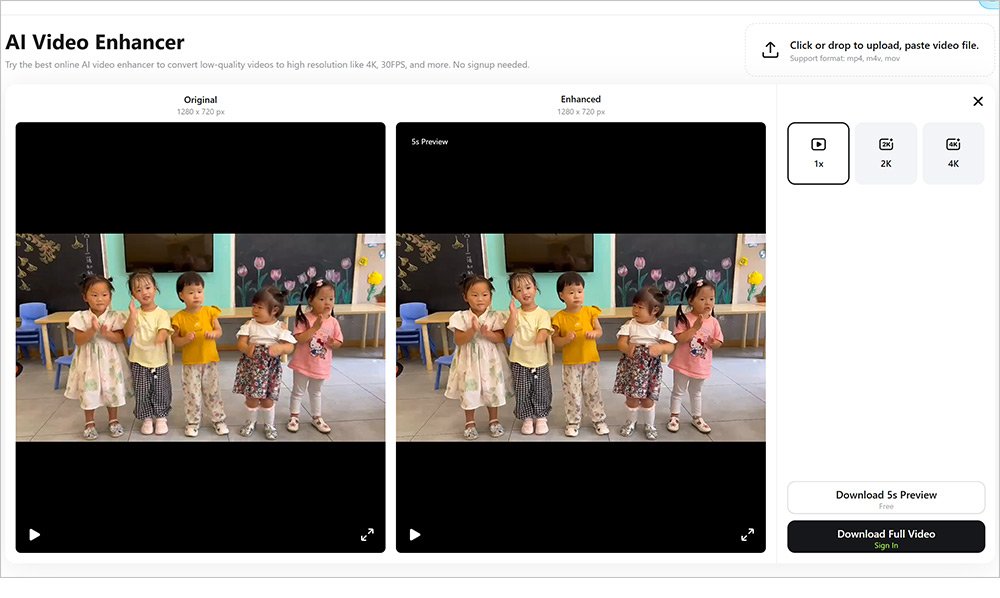
Task: Click the widget at the screen's top right
Action: tap(988, 4)
